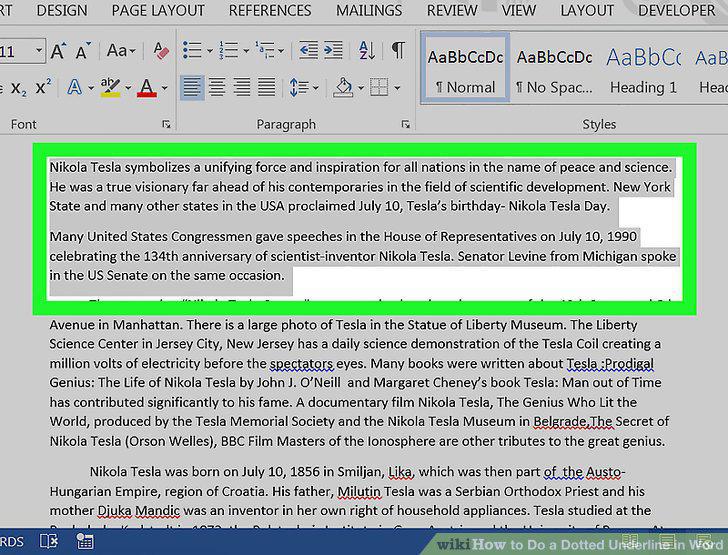Image resolution: width=728 pixels, height=555 pixels.
Task: Apply subscript formatting
Action: tap(19, 87)
